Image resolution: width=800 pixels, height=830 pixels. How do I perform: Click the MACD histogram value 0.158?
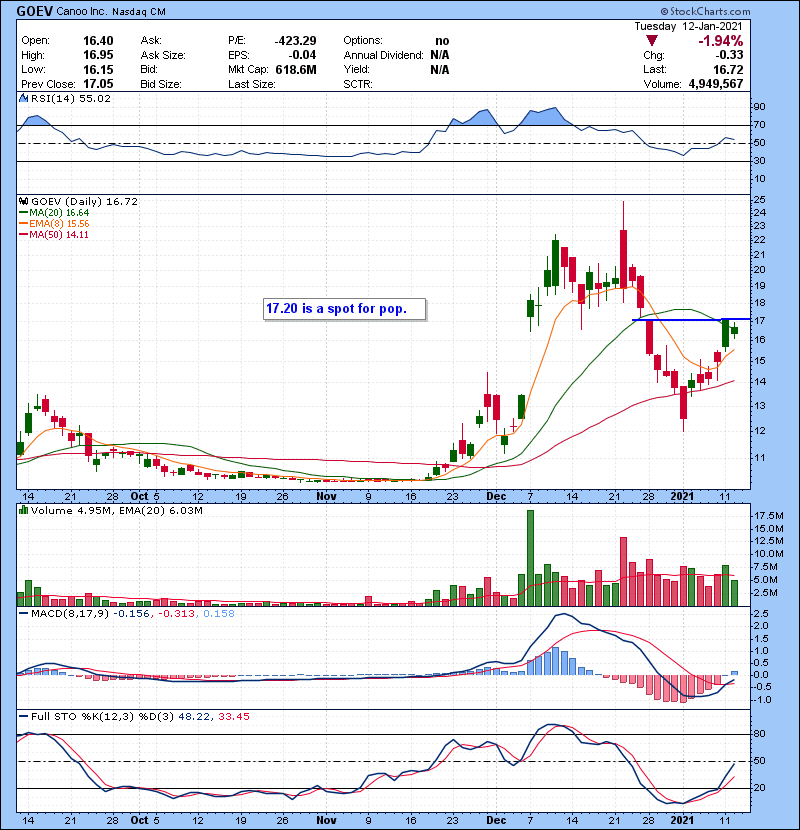pos(219,614)
